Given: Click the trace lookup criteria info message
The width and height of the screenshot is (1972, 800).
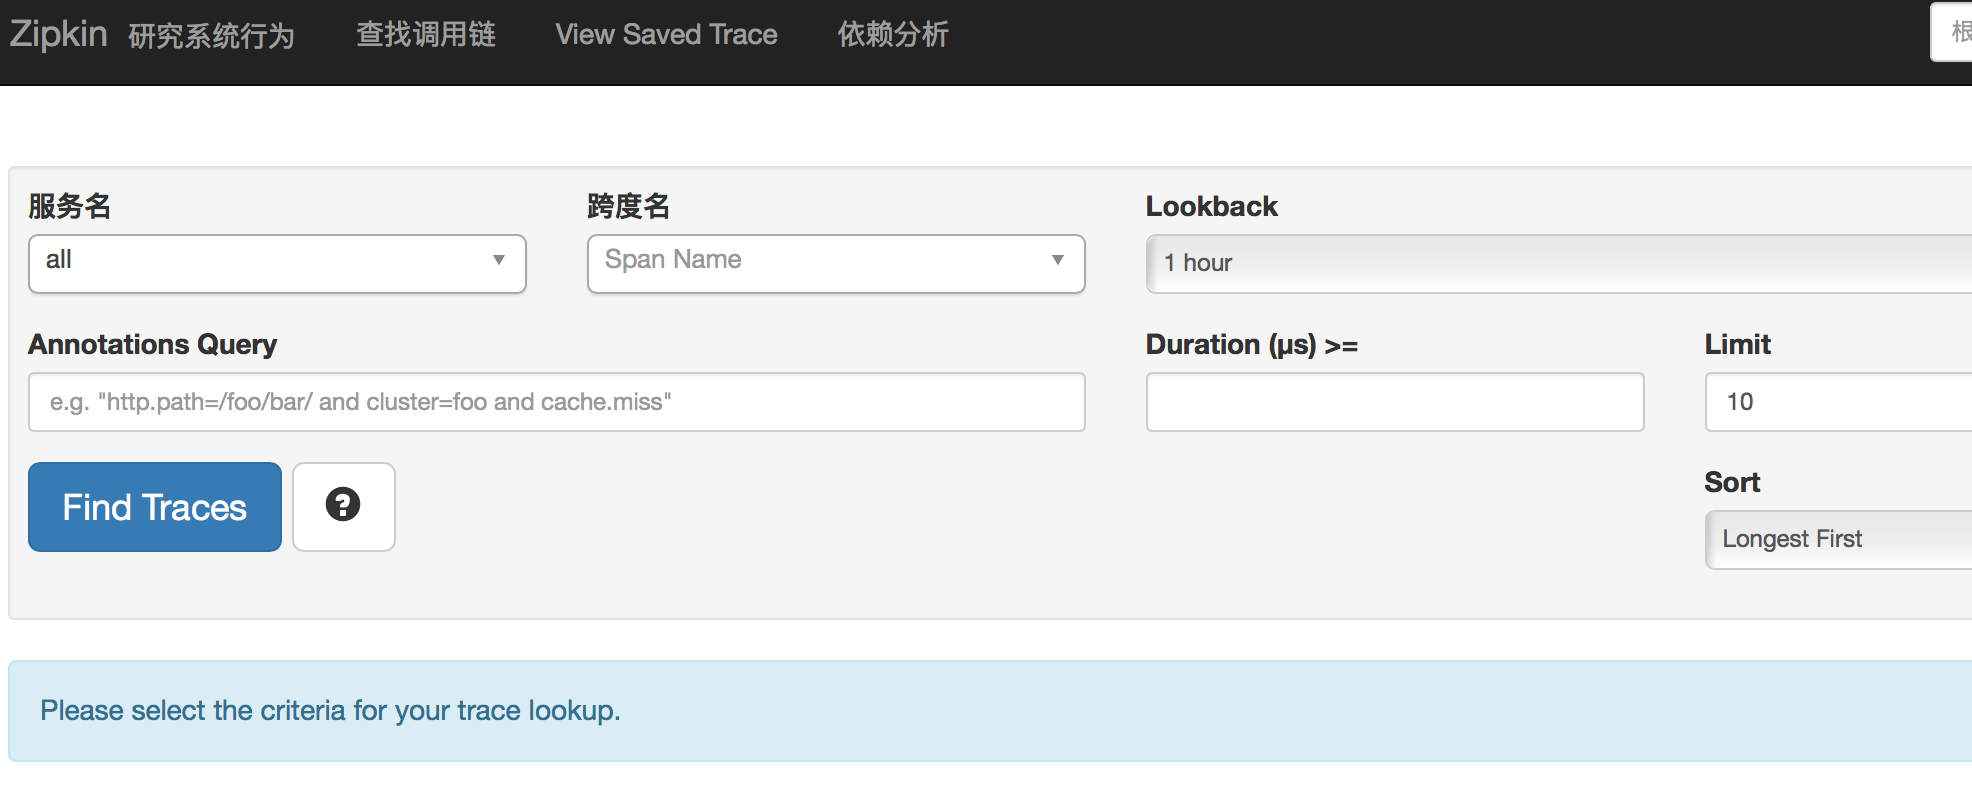Looking at the screenshot, I should [330, 711].
